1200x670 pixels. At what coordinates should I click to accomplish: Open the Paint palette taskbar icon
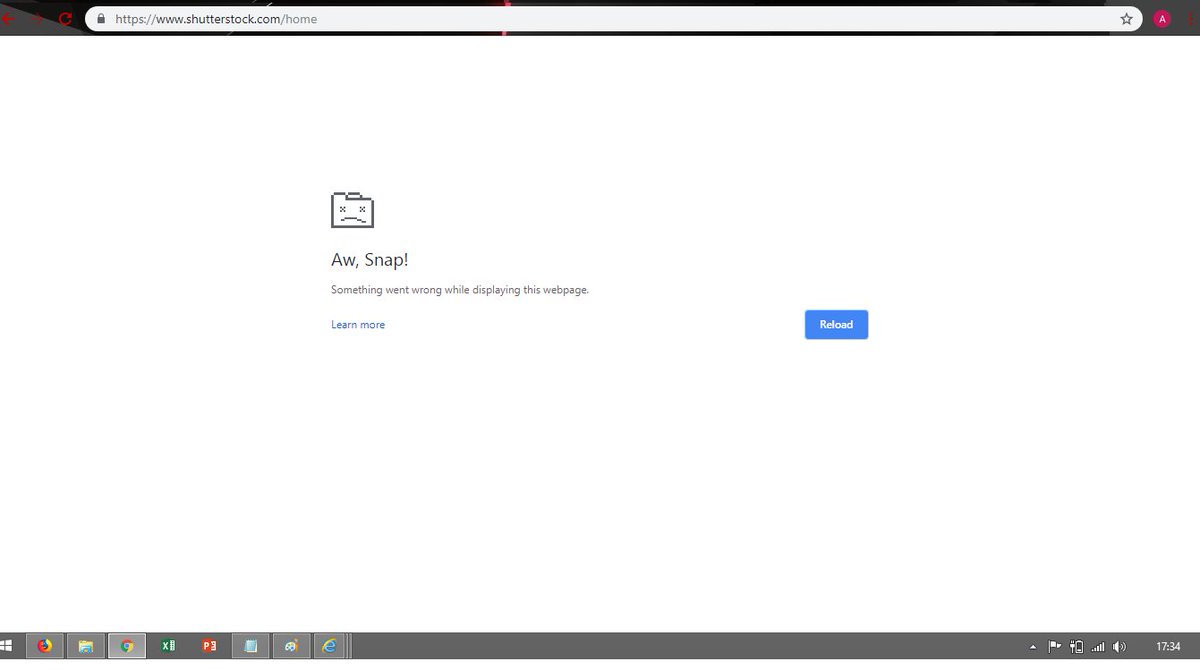tap(291, 646)
